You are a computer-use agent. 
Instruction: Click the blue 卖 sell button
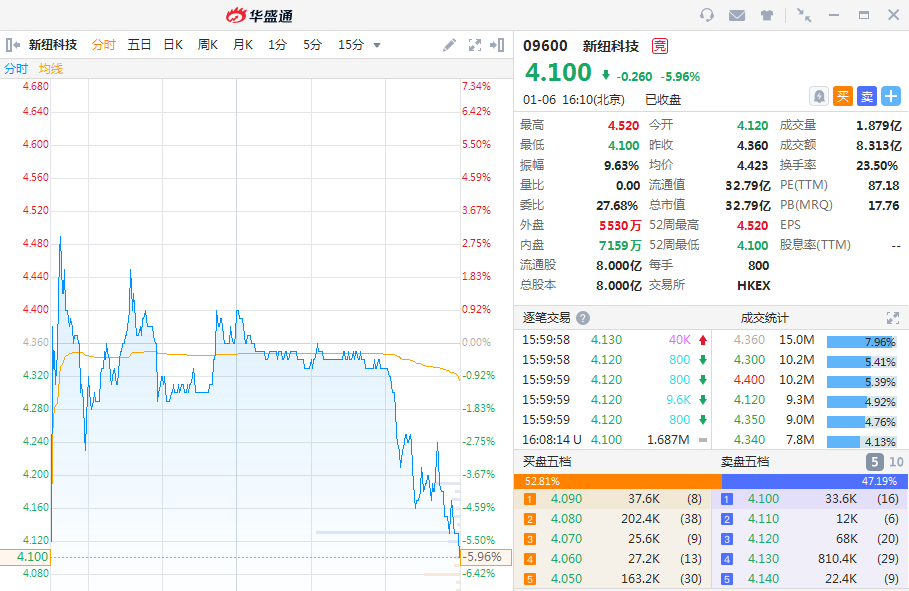pos(867,96)
